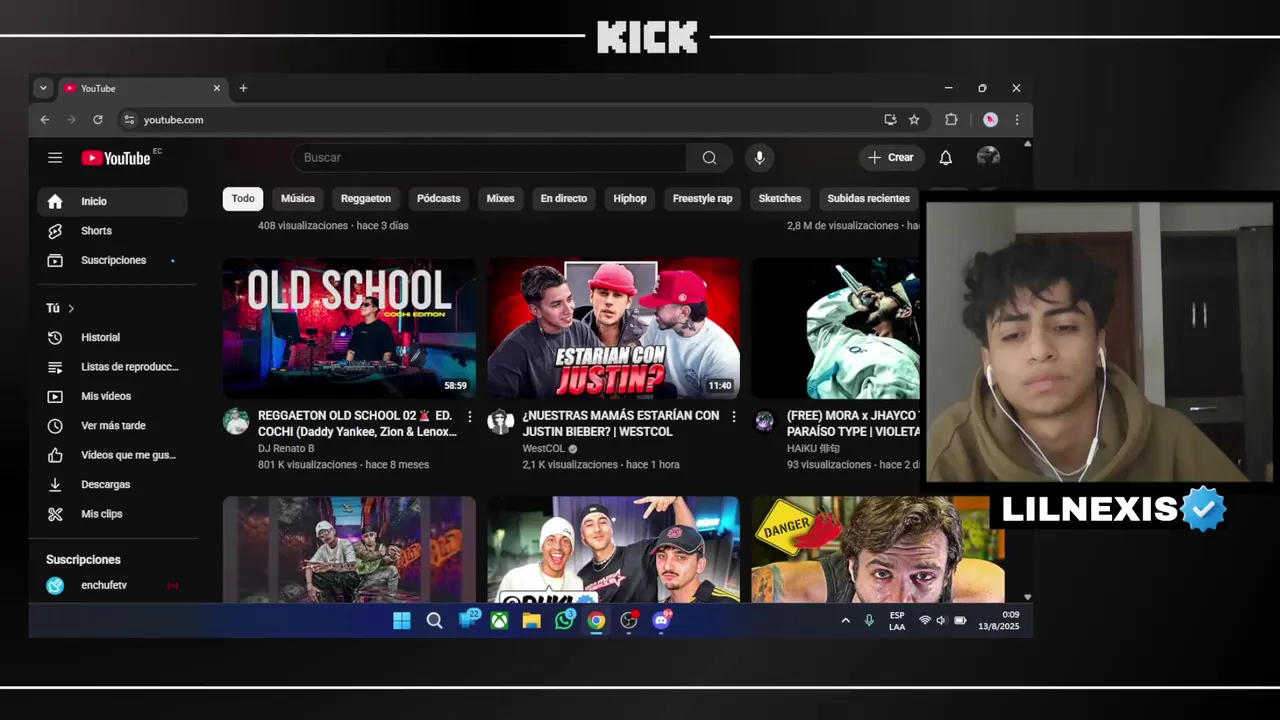This screenshot has width=1280, height=720.
Task: Click the Chrome profile avatar
Action: click(990, 120)
